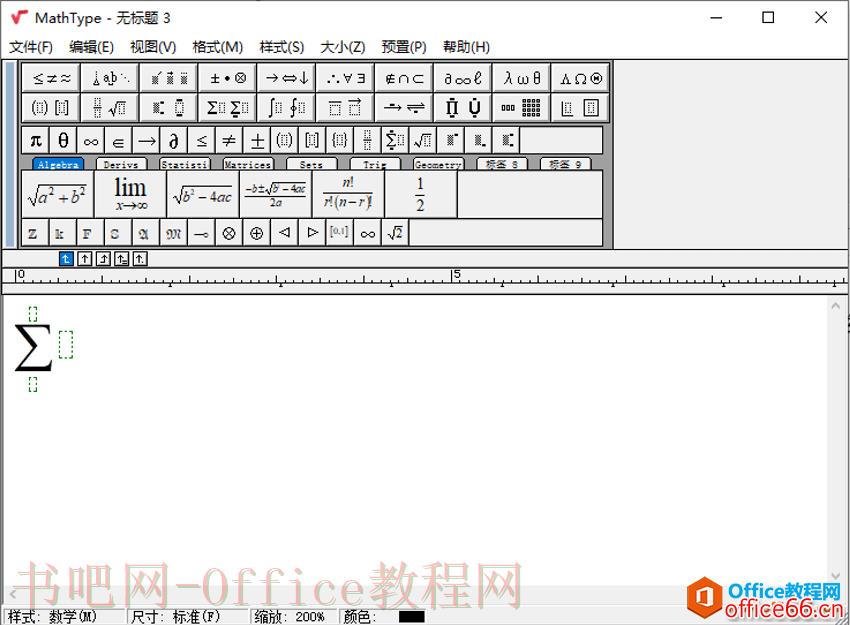Open the relational symbols palette (≤≠≈)

click(x=51, y=78)
